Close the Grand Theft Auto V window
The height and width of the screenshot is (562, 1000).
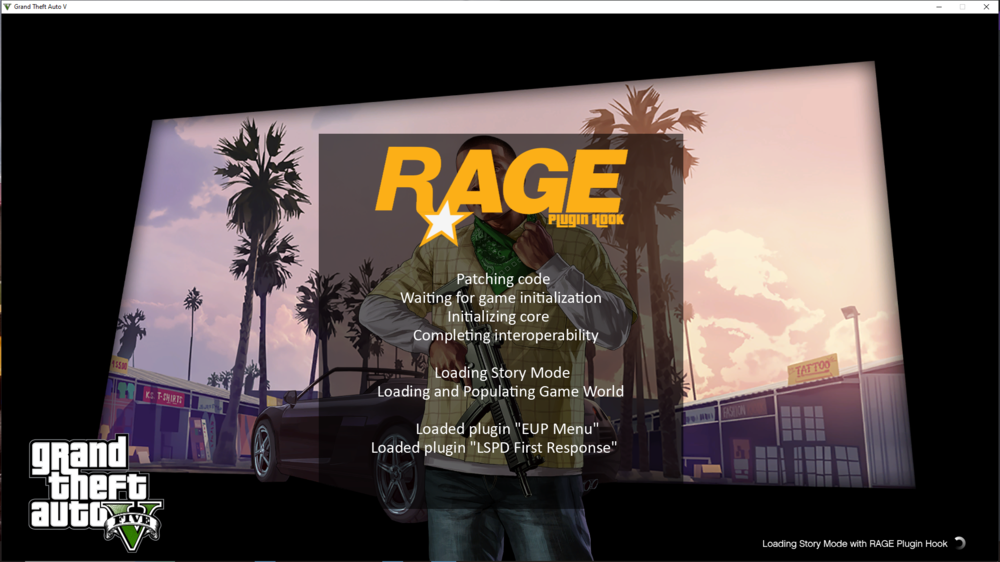pos(986,6)
